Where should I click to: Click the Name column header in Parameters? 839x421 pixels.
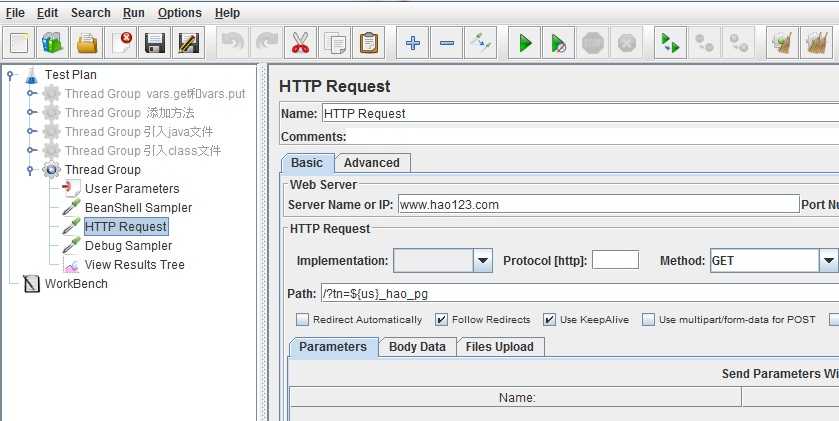click(516, 397)
